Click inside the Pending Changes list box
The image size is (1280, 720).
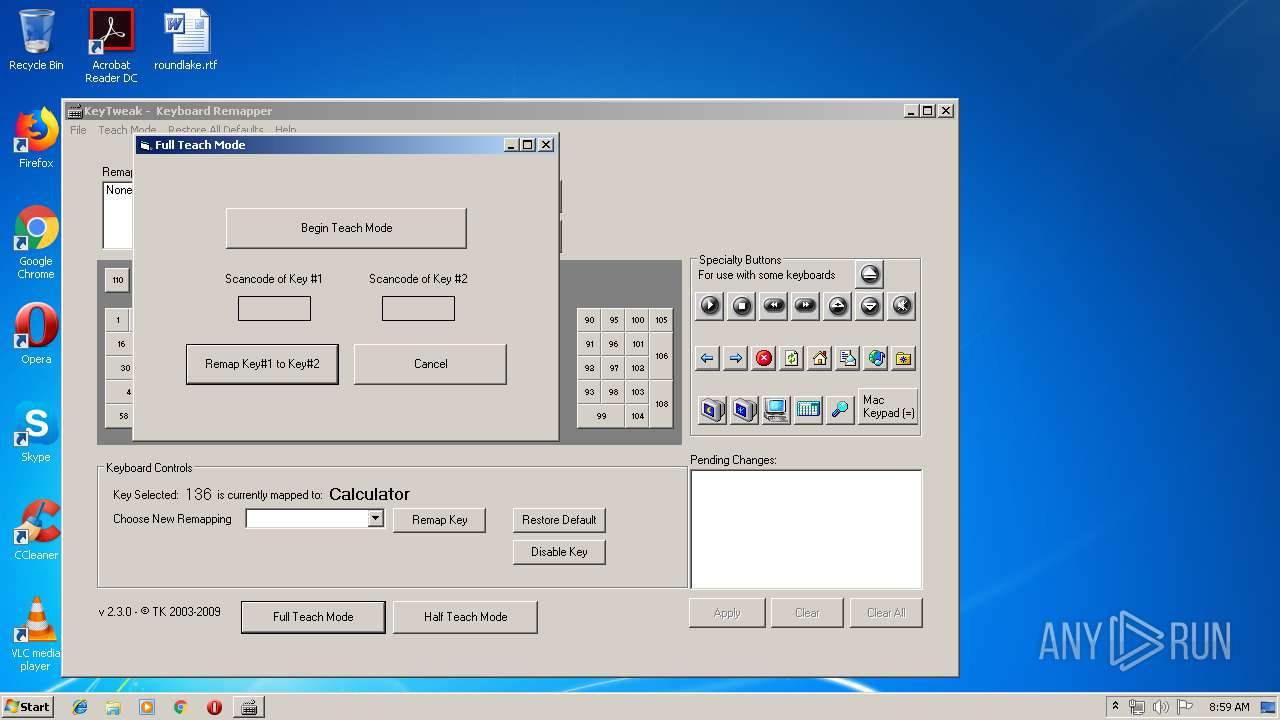(x=806, y=529)
